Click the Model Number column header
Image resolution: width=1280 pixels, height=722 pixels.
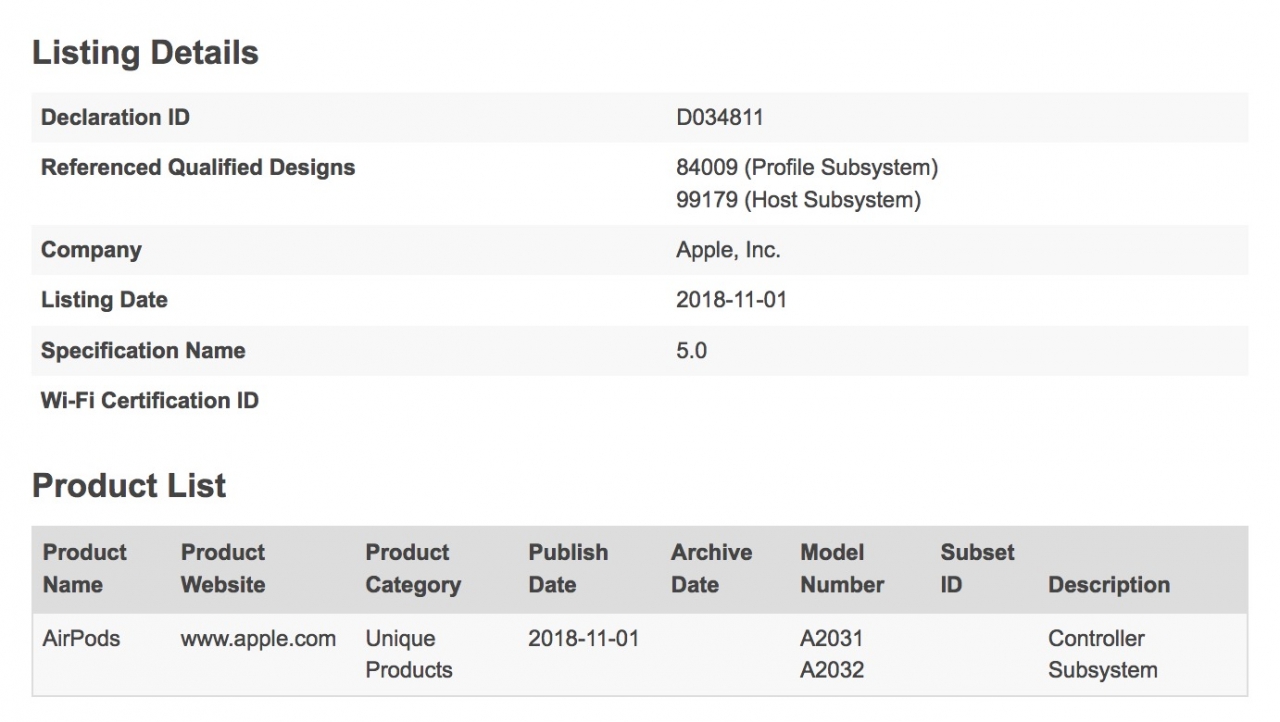(x=842, y=568)
